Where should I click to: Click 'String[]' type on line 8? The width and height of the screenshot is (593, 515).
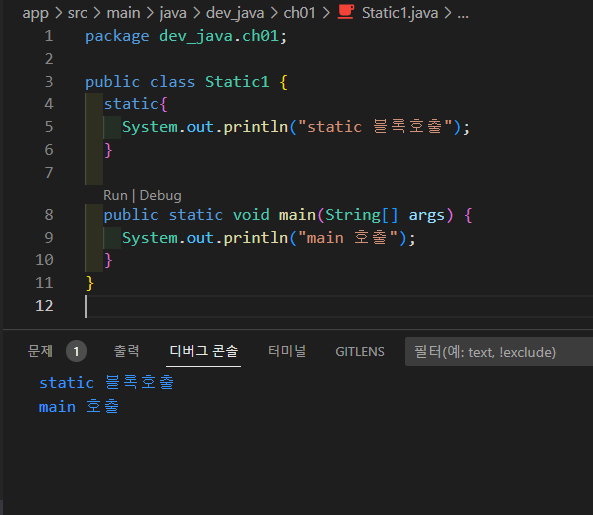362,215
